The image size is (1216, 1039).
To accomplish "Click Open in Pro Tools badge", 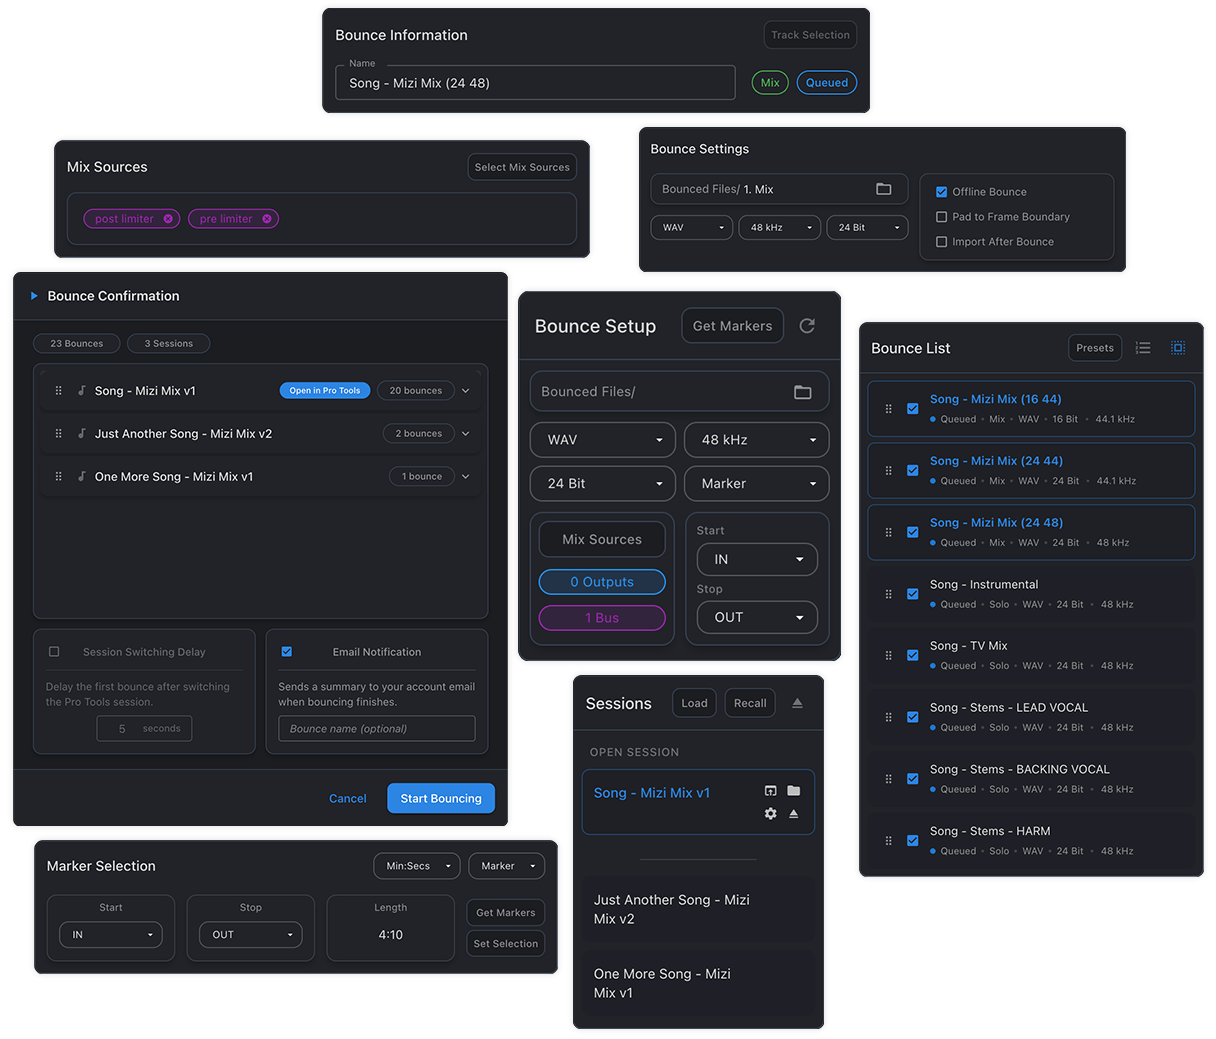I will (325, 391).
